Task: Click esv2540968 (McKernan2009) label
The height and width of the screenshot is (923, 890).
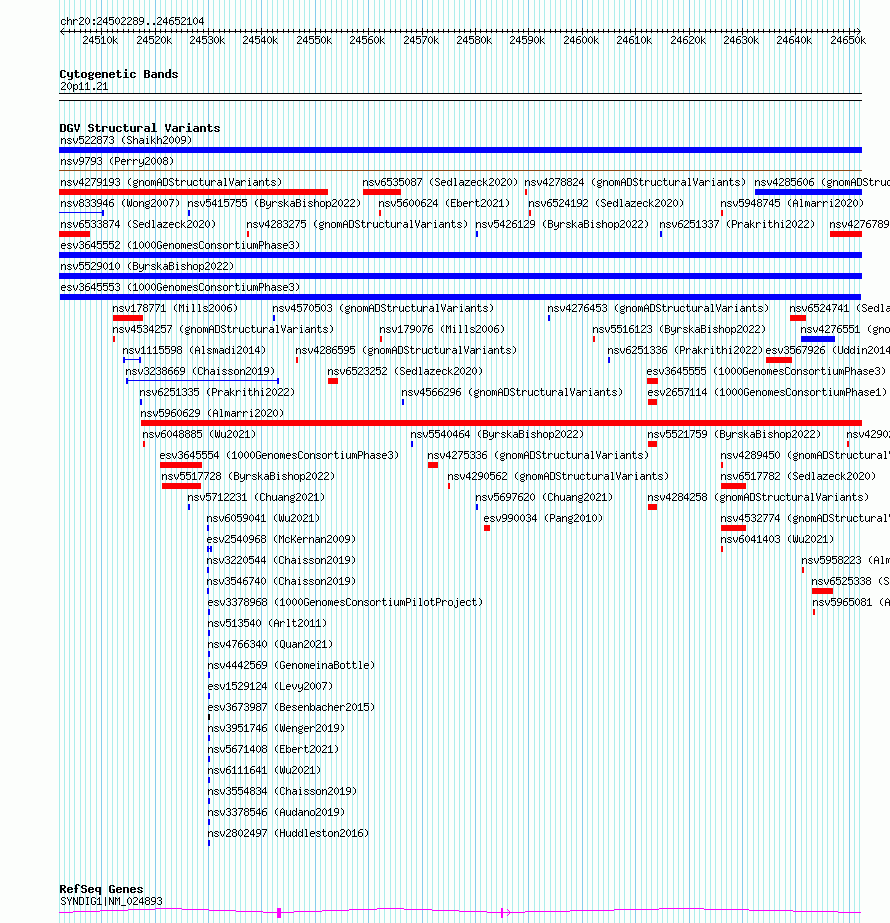Action: [x=281, y=539]
